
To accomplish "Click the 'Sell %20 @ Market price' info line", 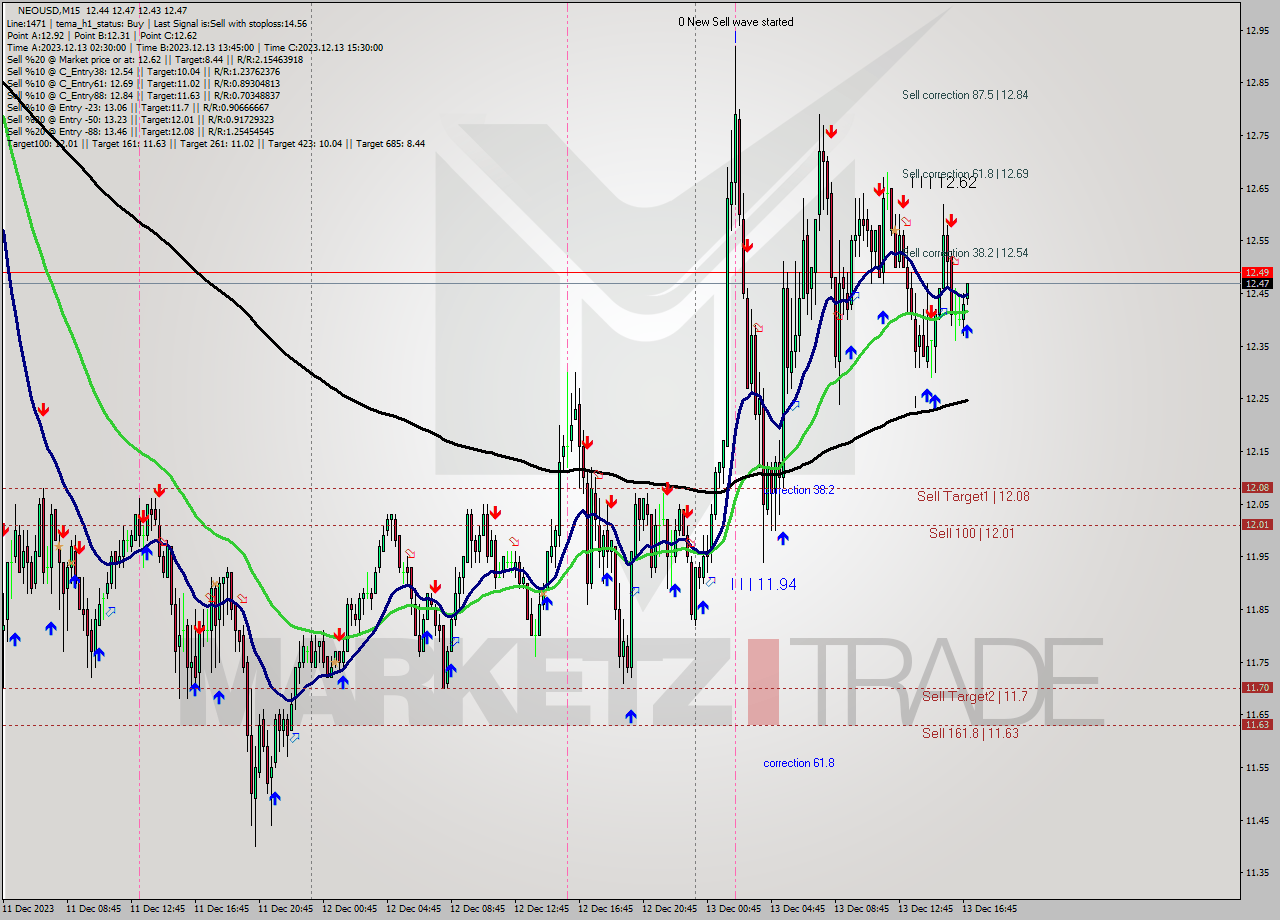I will (x=154, y=59).
